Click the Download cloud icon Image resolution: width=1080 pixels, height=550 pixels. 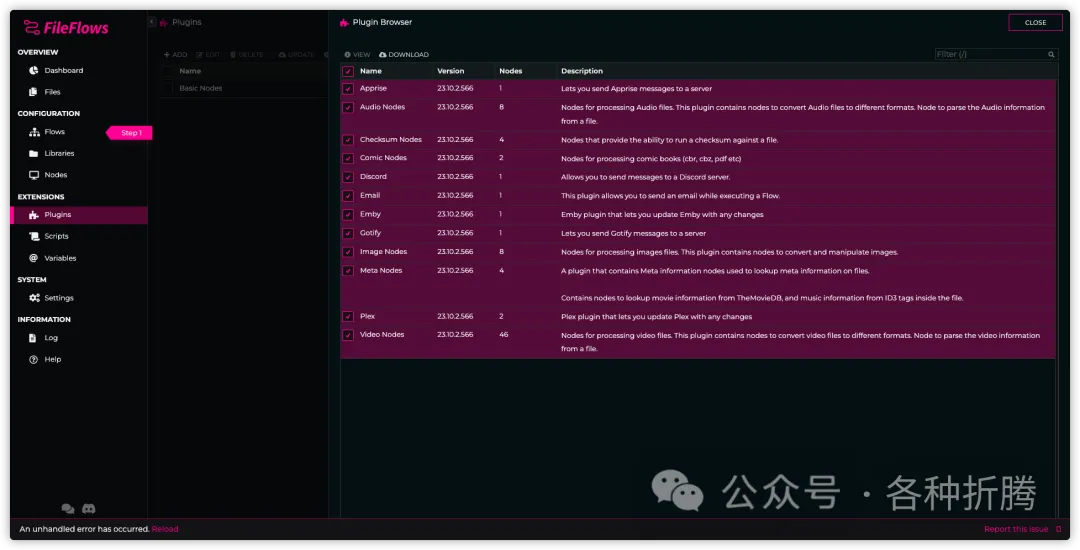pos(382,54)
